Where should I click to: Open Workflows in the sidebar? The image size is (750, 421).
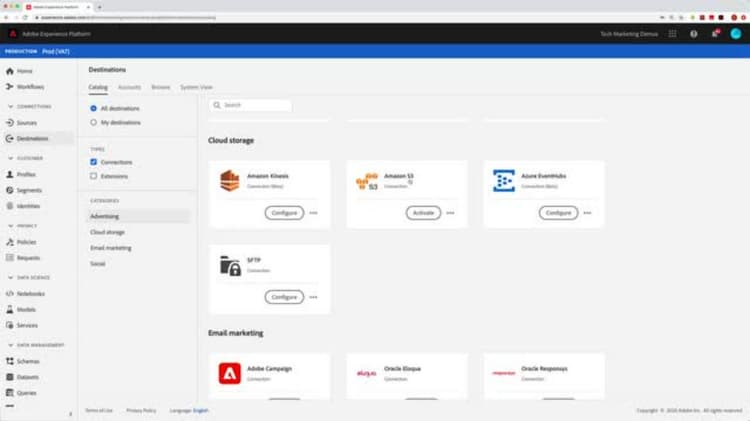25,87
